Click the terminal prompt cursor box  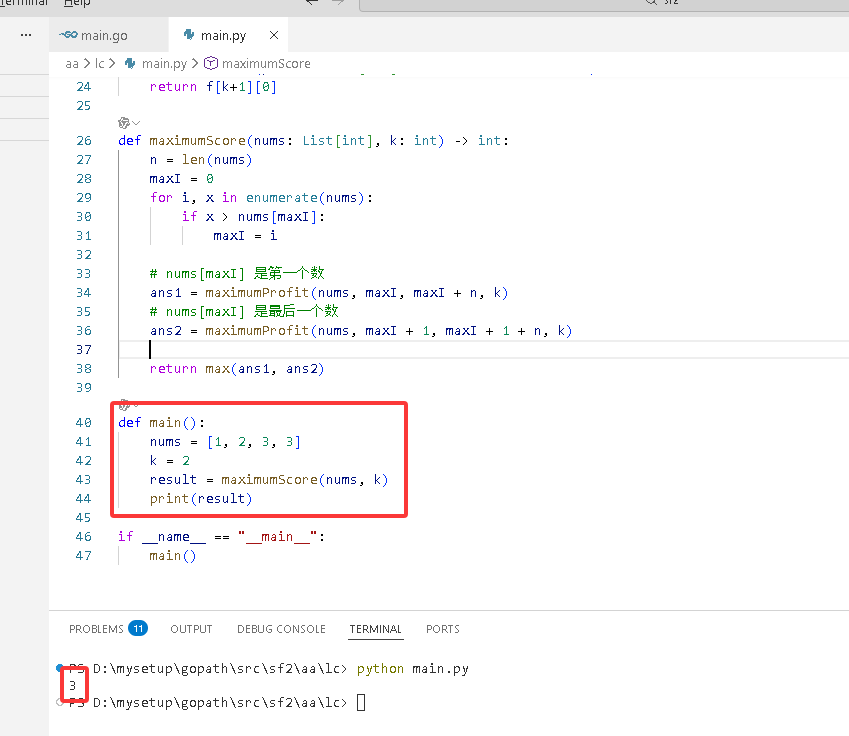coord(361,702)
